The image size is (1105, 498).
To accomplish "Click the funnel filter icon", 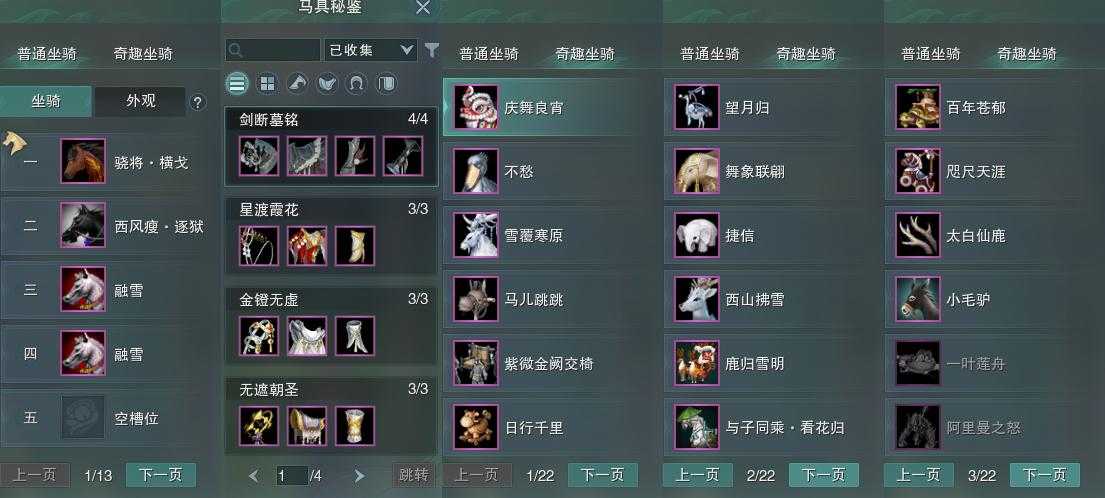I will click(431, 50).
